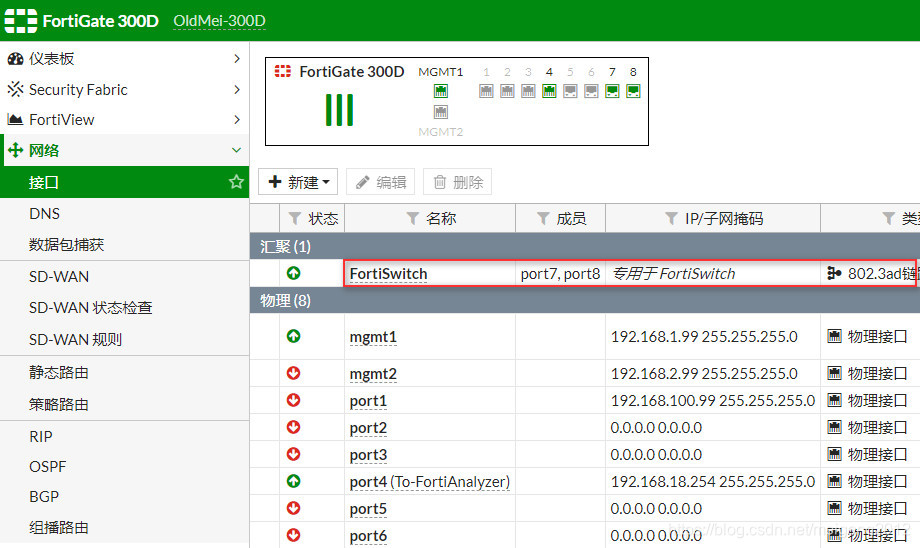Click the OldMei-300D hostname link
The height and width of the screenshot is (548, 920).
tap(219, 21)
